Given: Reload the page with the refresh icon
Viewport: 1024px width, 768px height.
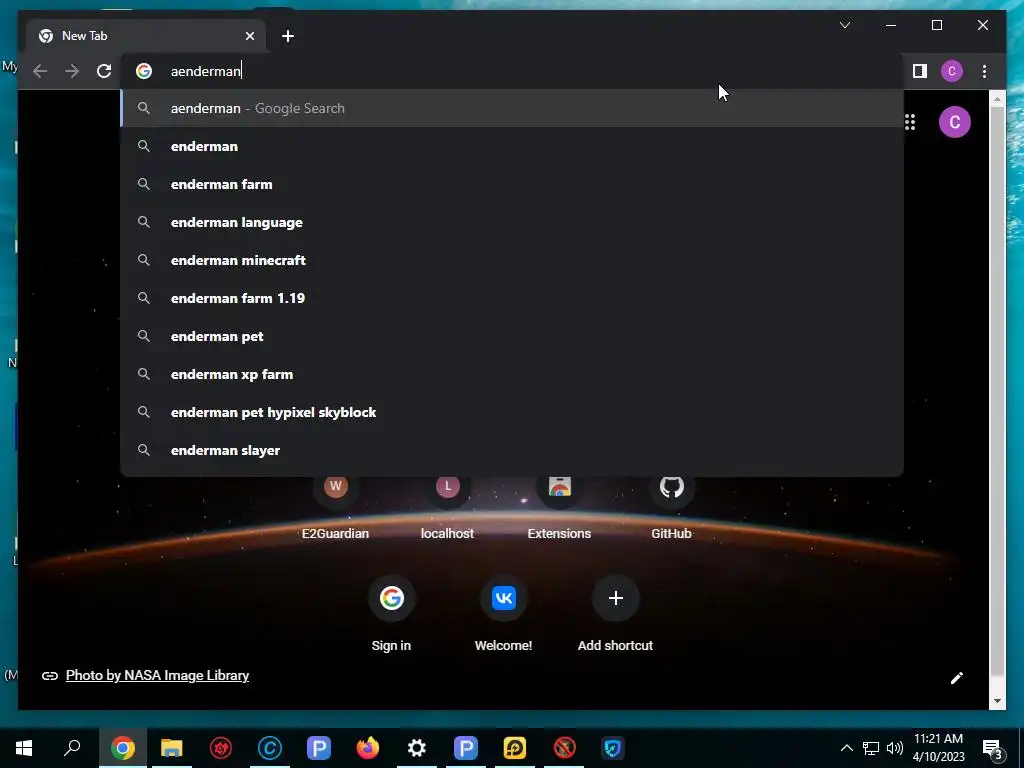Looking at the screenshot, I should (x=104, y=71).
